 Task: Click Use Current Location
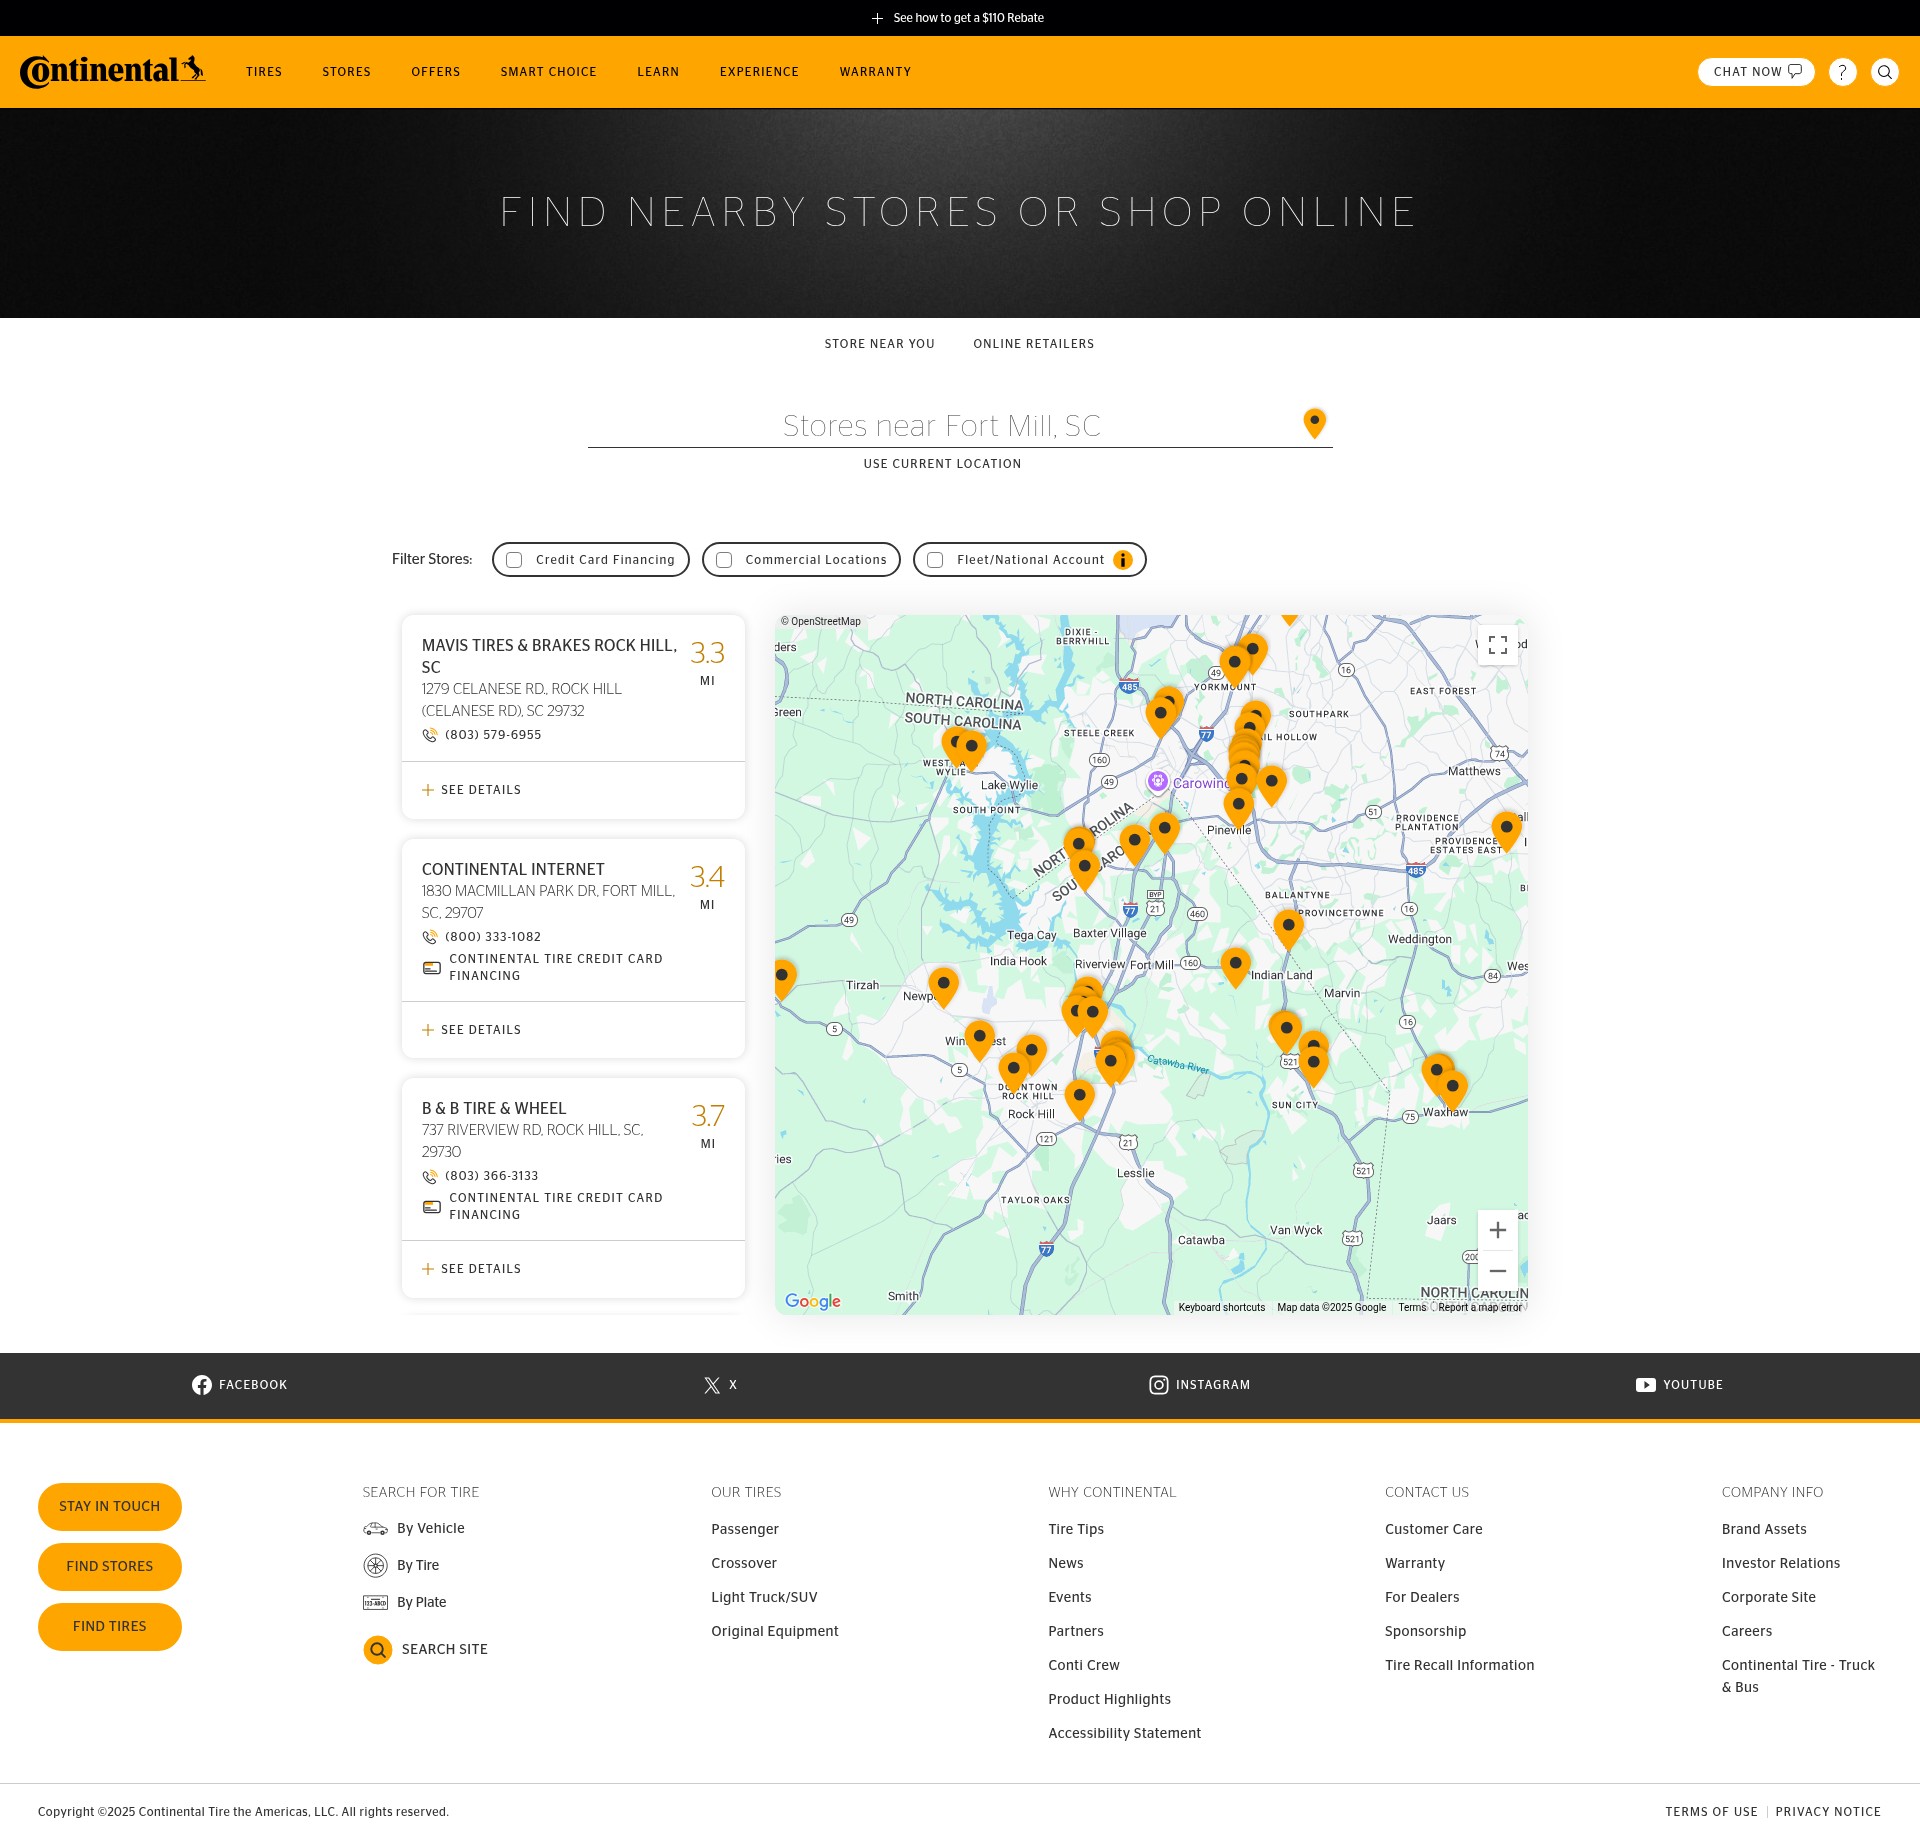943,464
